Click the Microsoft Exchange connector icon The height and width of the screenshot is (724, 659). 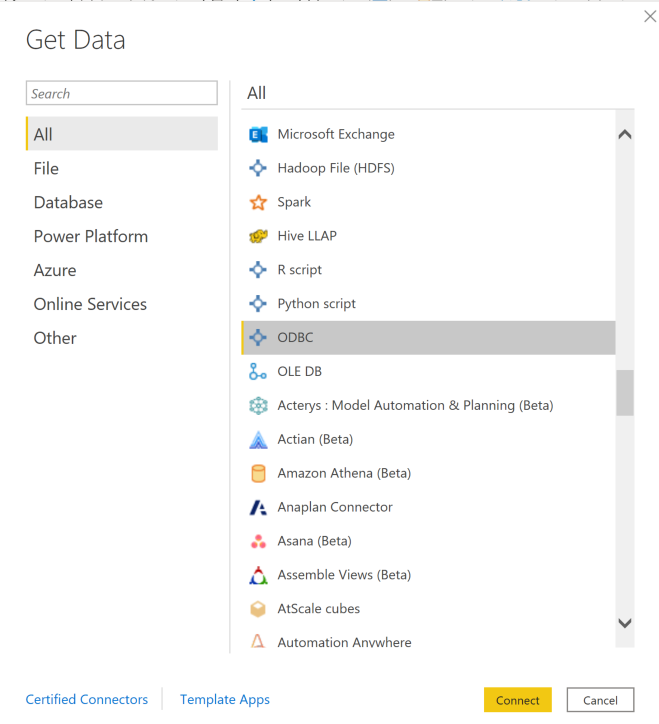point(258,134)
